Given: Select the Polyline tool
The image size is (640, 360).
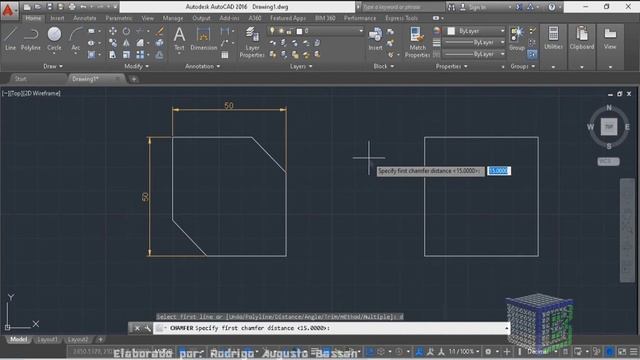Looking at the screenshot, I should click(31, 39).
